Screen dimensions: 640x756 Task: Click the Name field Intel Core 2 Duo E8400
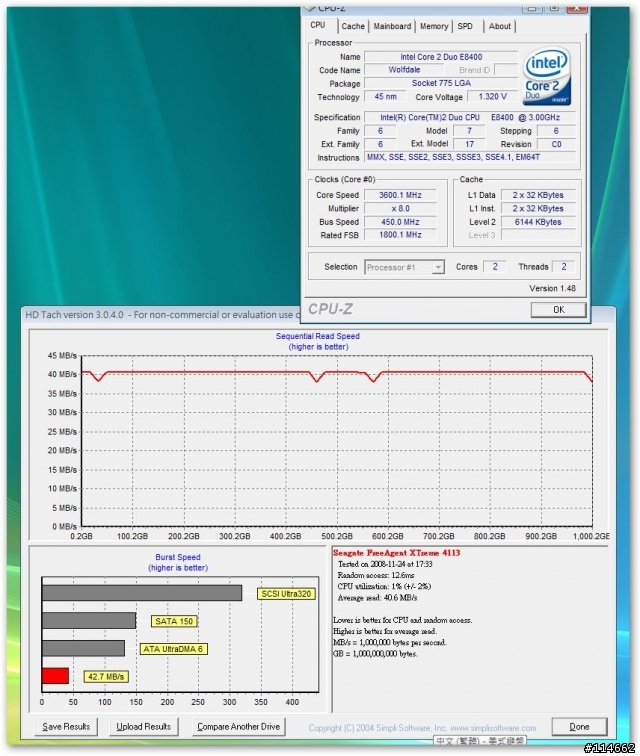pos(441,57)
